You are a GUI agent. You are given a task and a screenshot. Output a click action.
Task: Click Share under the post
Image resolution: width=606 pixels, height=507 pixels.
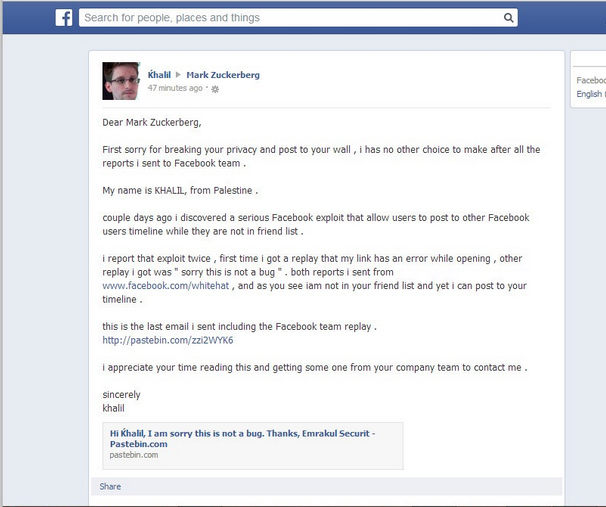pos(110,487)
